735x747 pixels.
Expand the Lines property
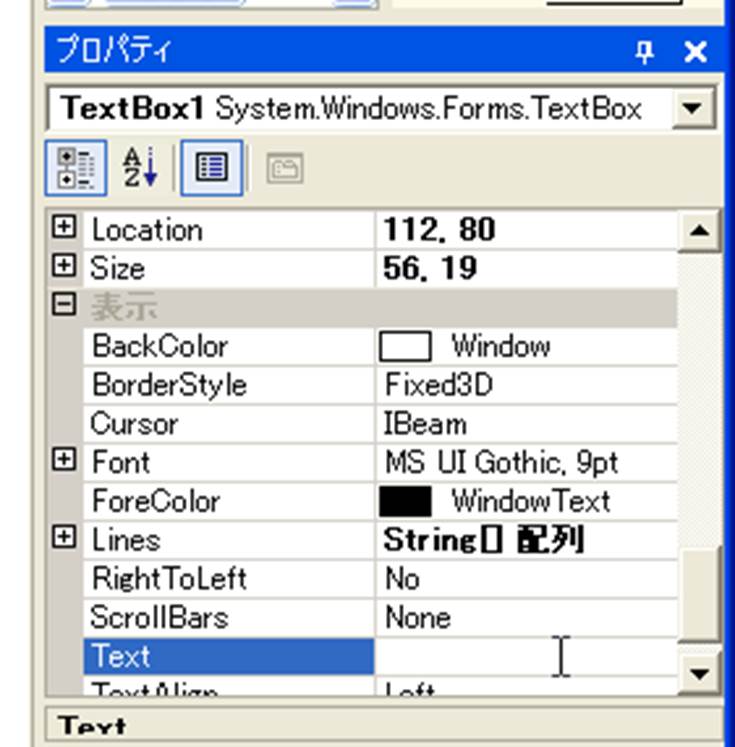64,538
